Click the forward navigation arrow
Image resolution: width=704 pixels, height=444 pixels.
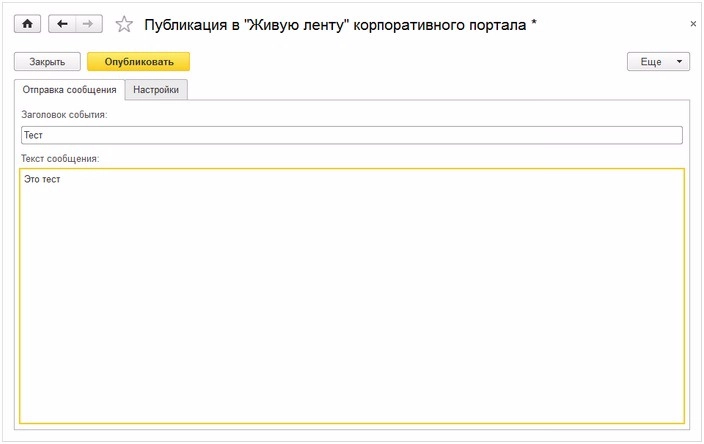coord(88,23)
